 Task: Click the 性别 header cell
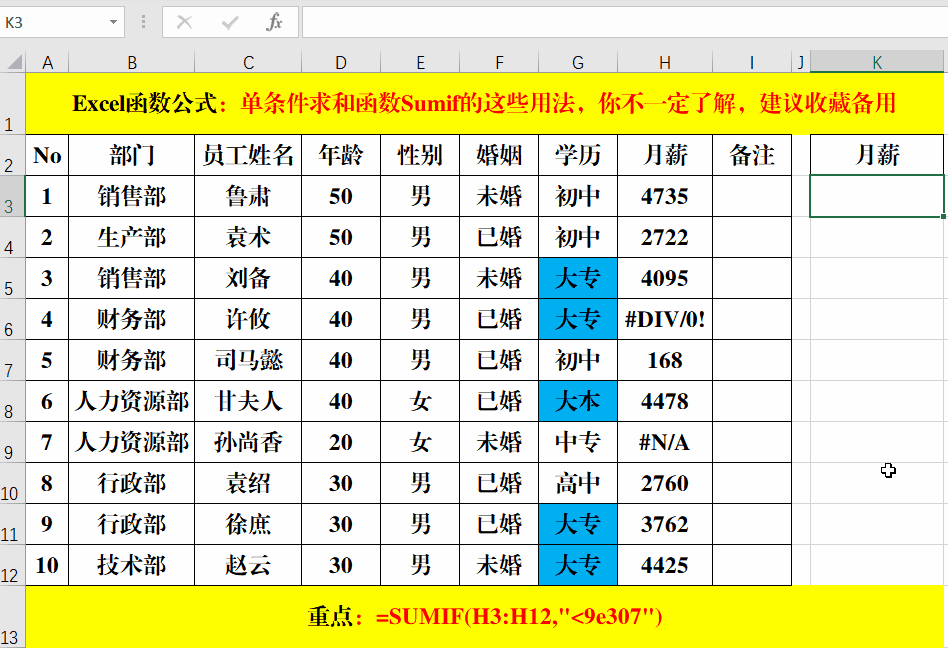pos(420,155)
